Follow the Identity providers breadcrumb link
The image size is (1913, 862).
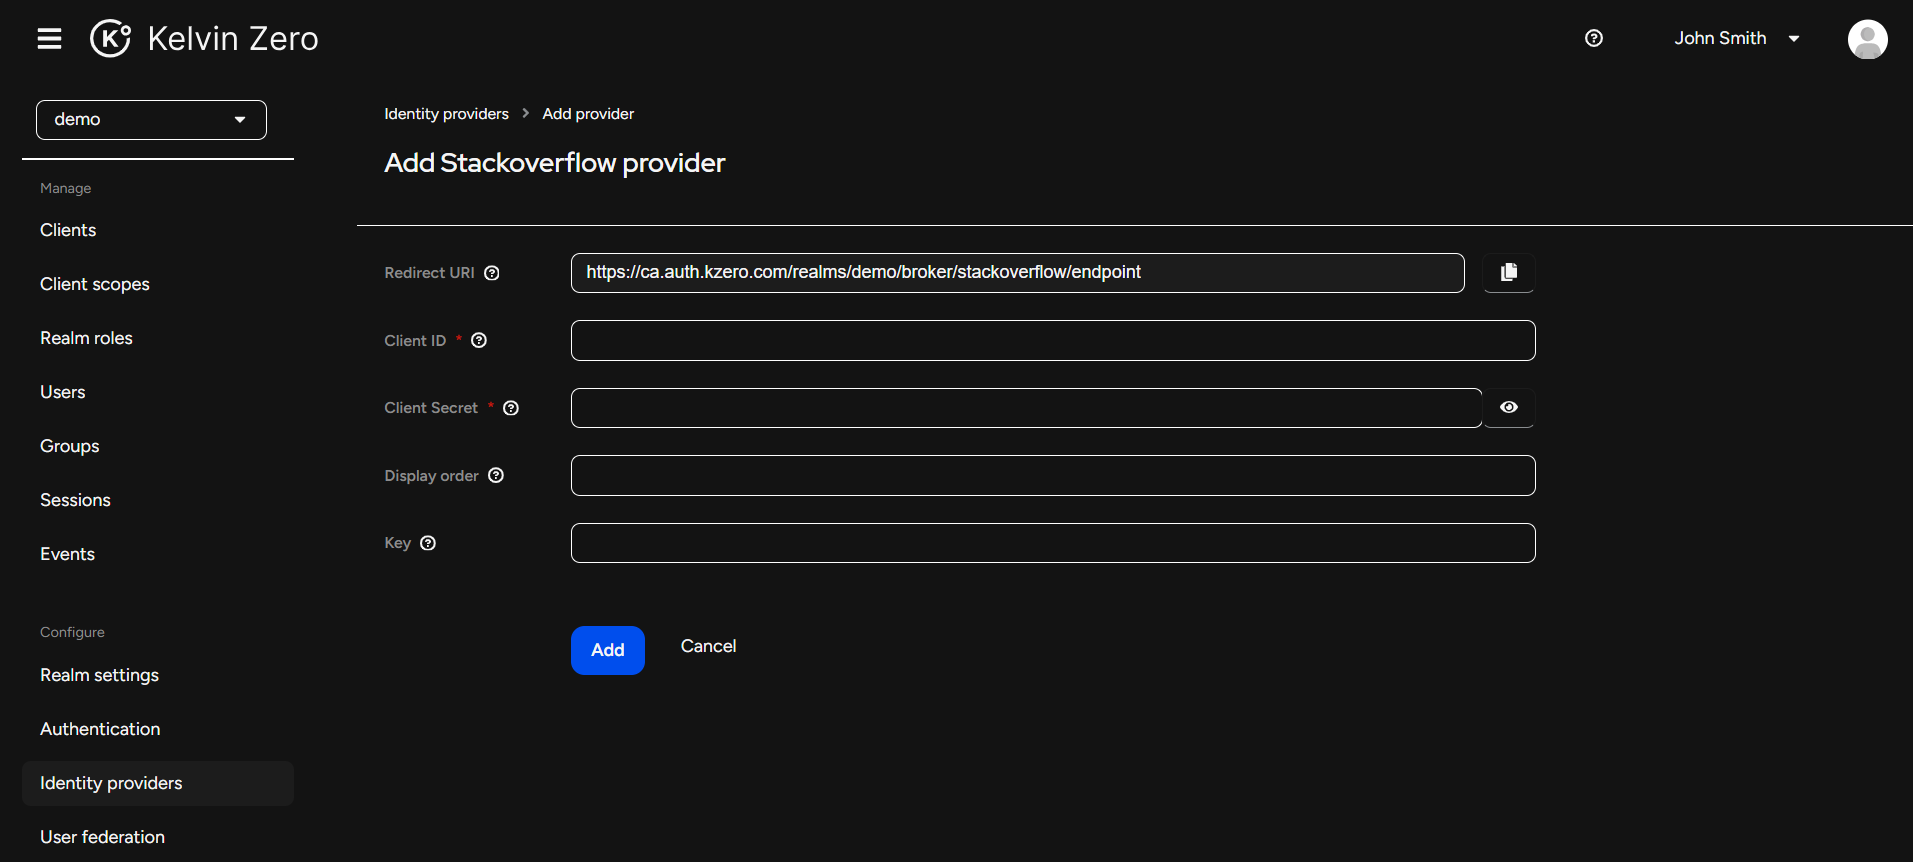446,114
